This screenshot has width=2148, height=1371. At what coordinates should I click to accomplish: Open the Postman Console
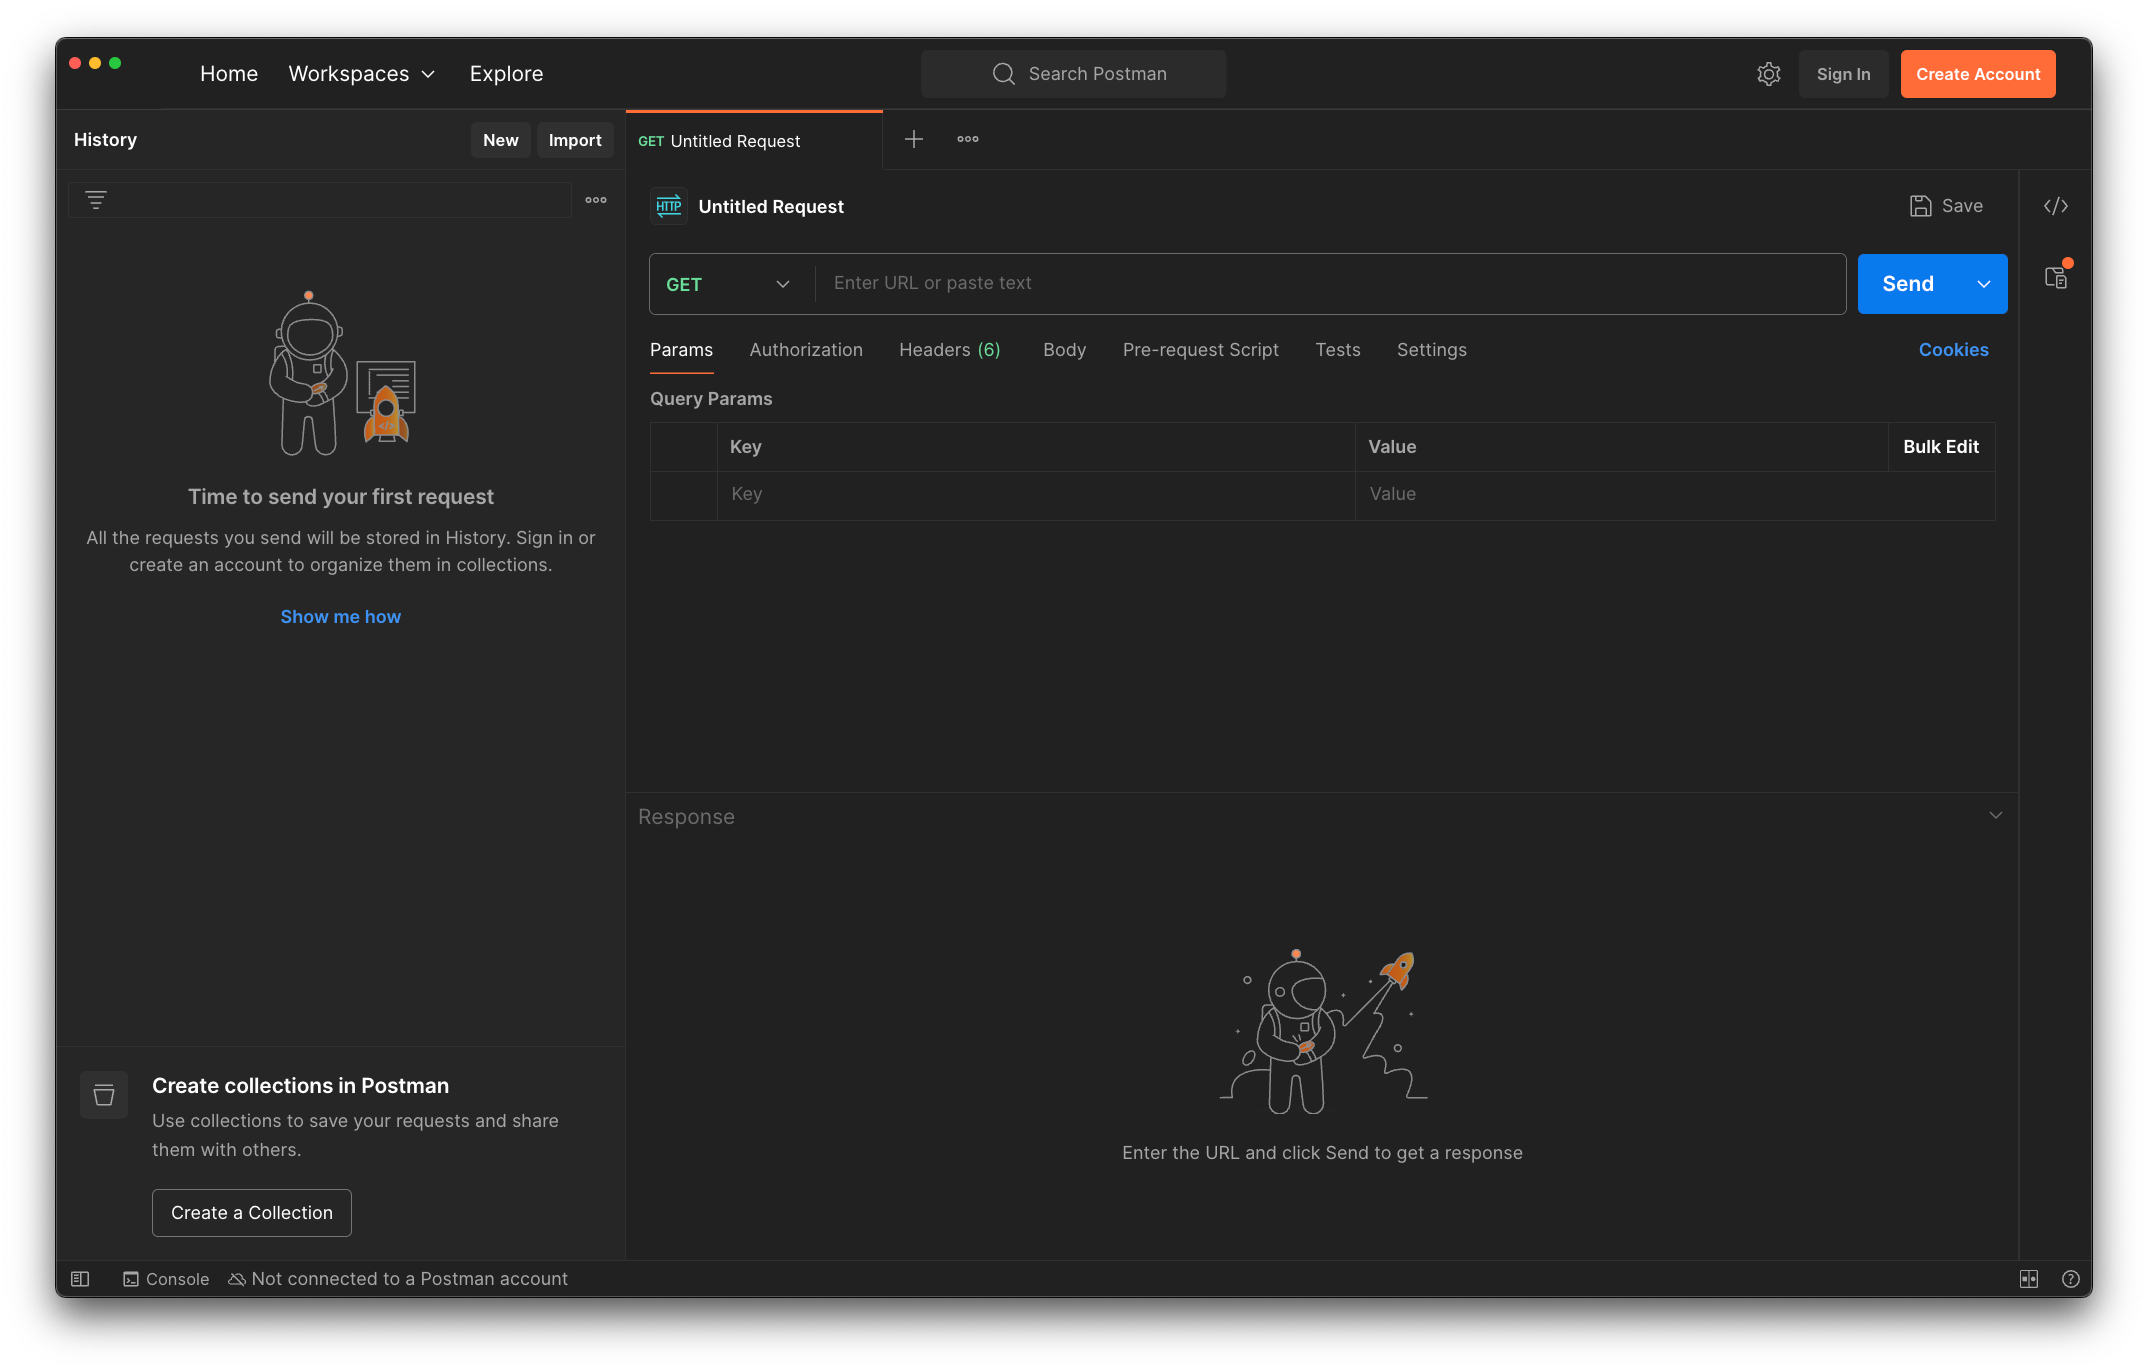tap(166, 1279)
